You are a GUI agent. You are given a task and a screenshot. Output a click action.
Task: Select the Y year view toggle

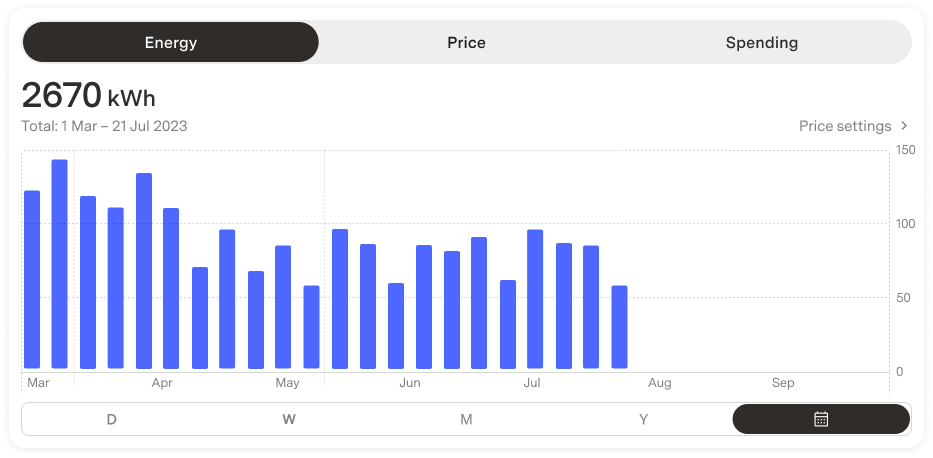[643, 419]
